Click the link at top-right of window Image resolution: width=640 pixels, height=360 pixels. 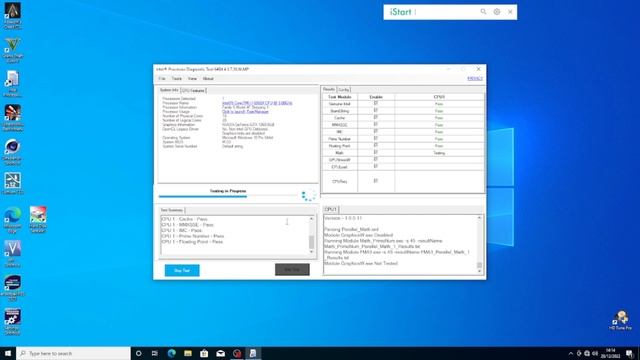tap(475, 78)
